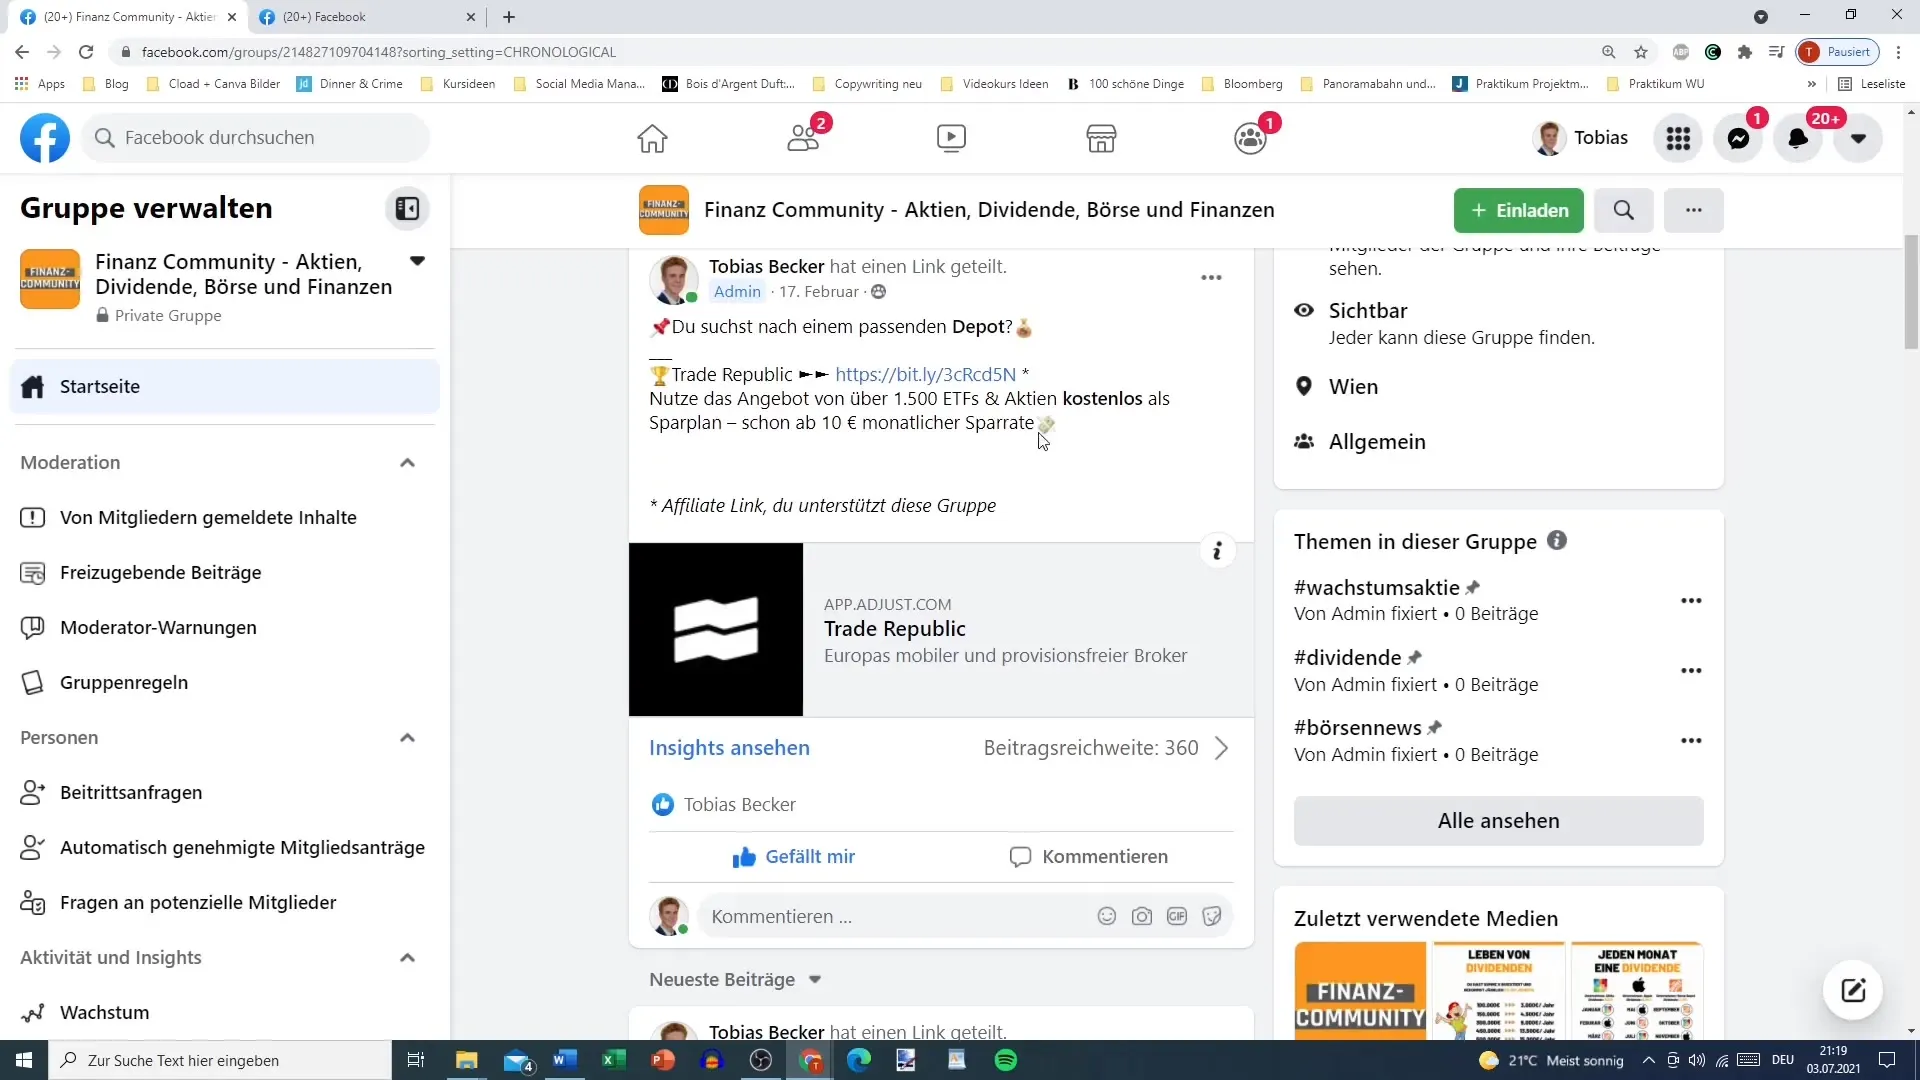Image resolution: width=1920 pixels, height=1080 pixels.
Task: Toggle Gruppe verwalten panel icon
Action: (409, 207)
